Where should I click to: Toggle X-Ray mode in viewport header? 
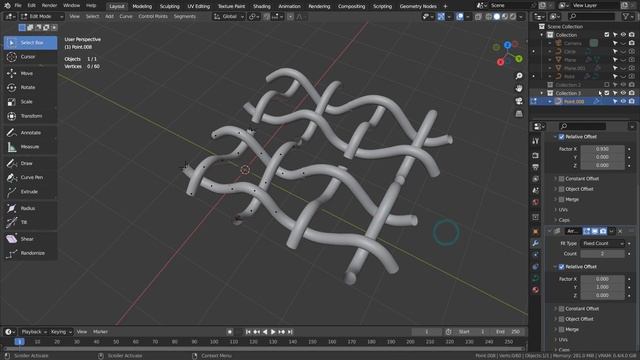478,17
